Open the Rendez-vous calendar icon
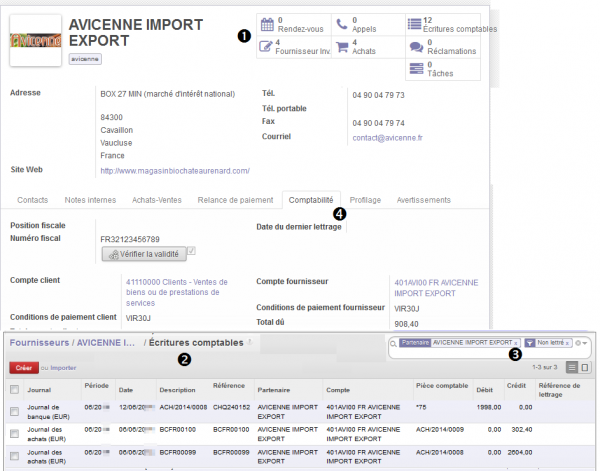Image resolution: width=600 pixels, height=471 pixels. click(x=267, y=24)
